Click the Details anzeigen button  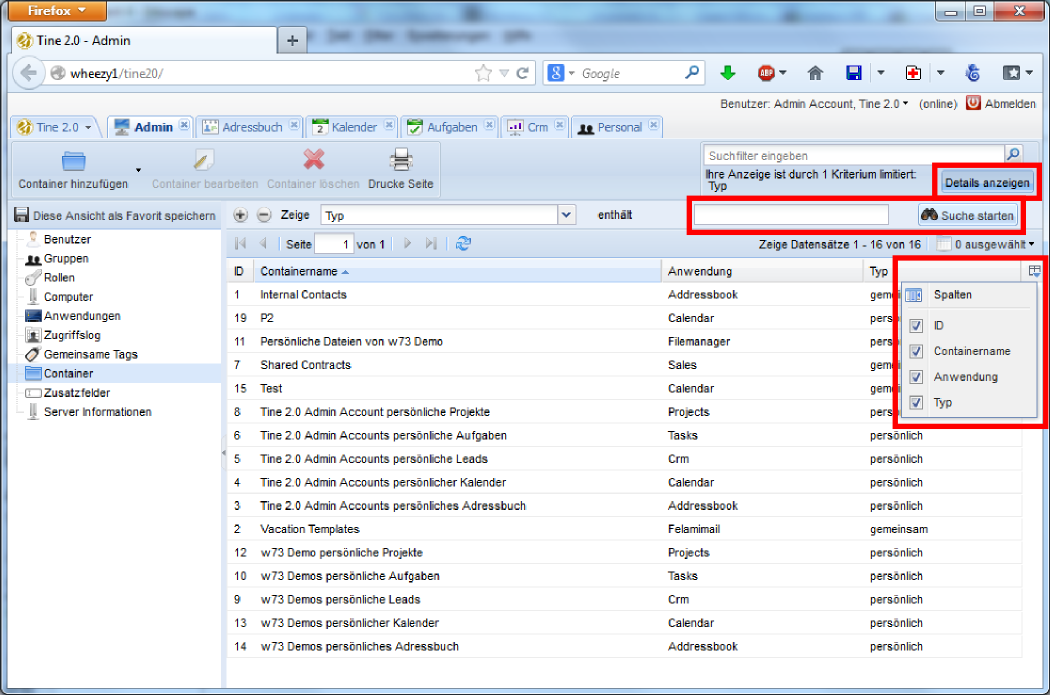coord(986,183)
